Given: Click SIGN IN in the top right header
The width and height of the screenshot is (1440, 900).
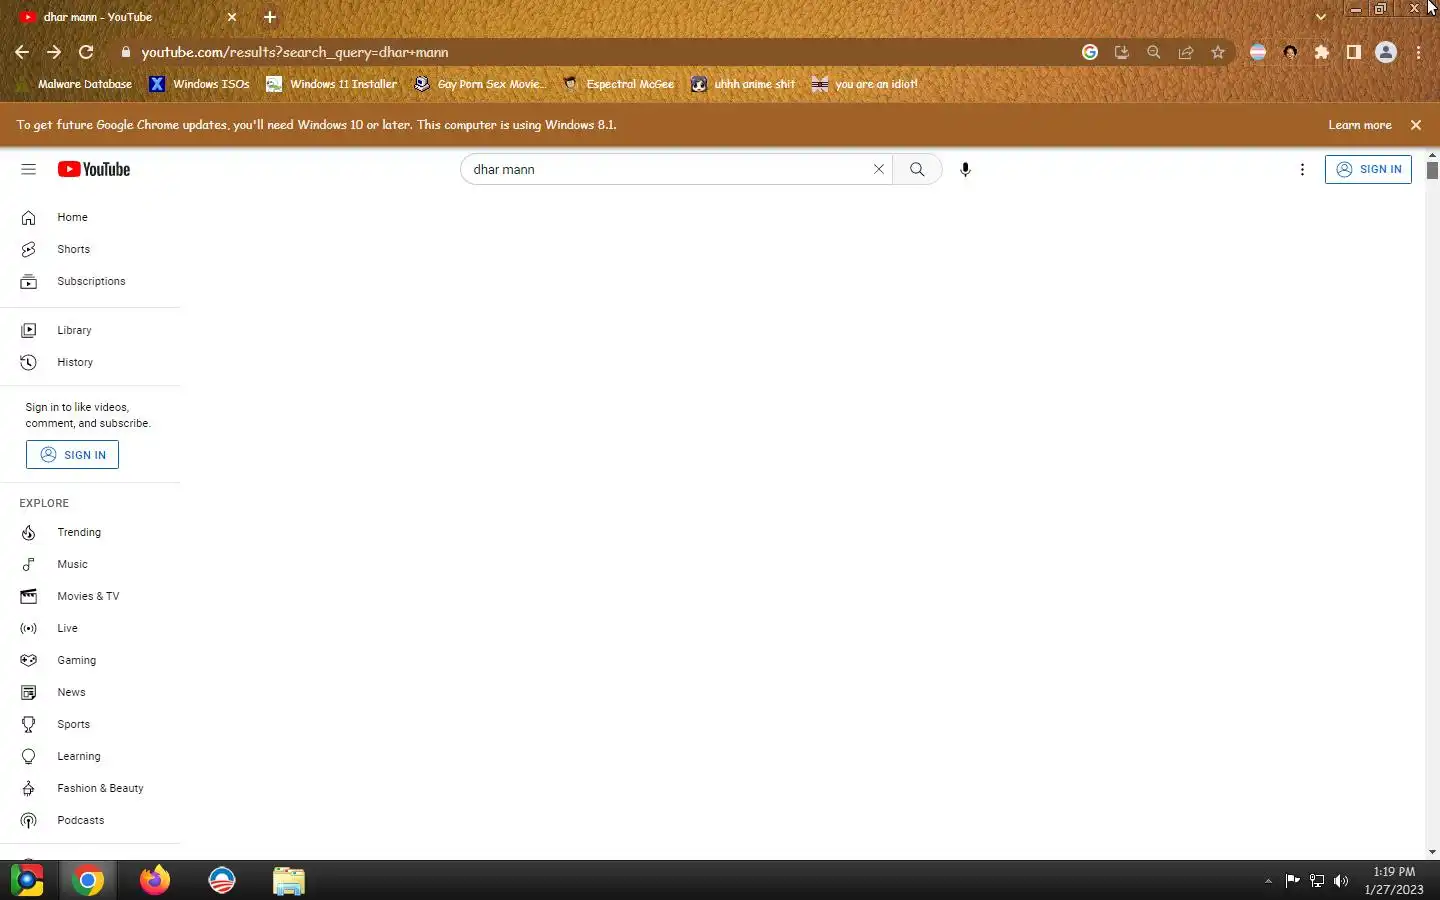Looking at the screenshot, I should (x=1368, y=169).
